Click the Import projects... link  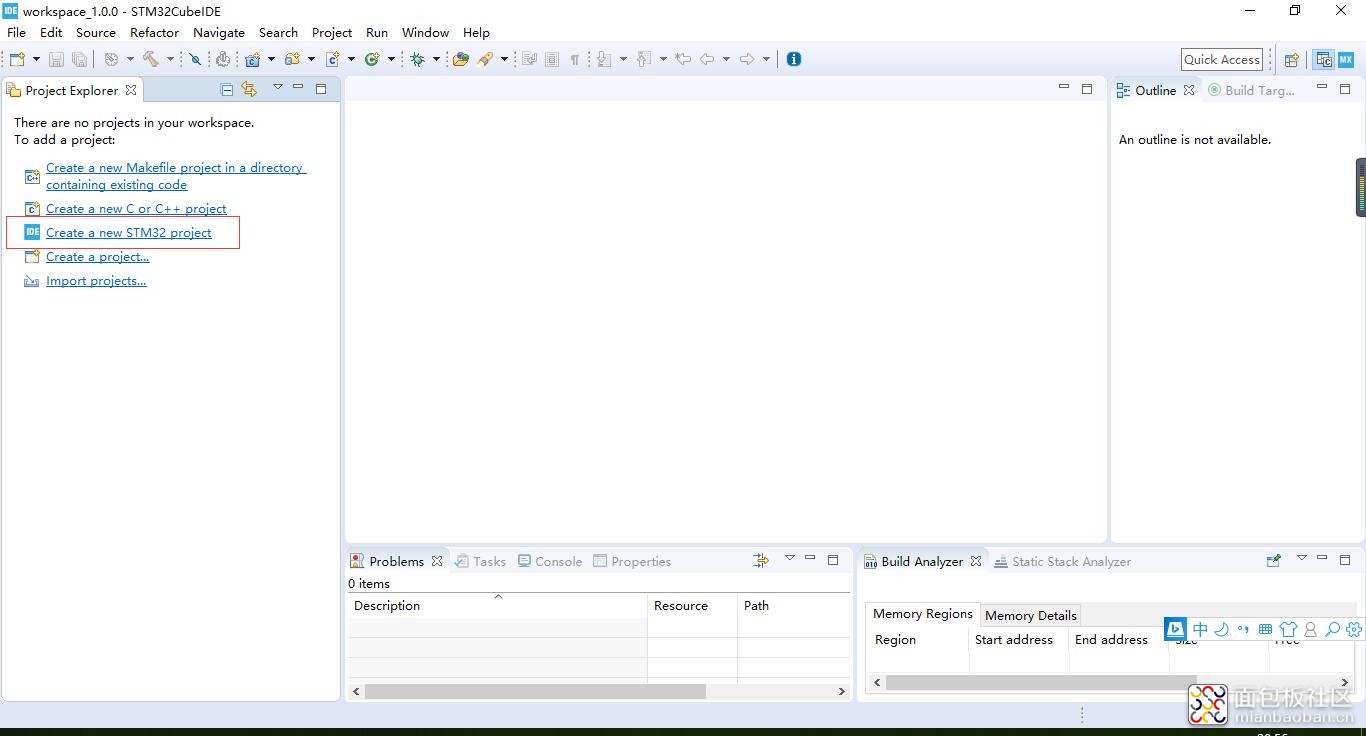[96, 281]
